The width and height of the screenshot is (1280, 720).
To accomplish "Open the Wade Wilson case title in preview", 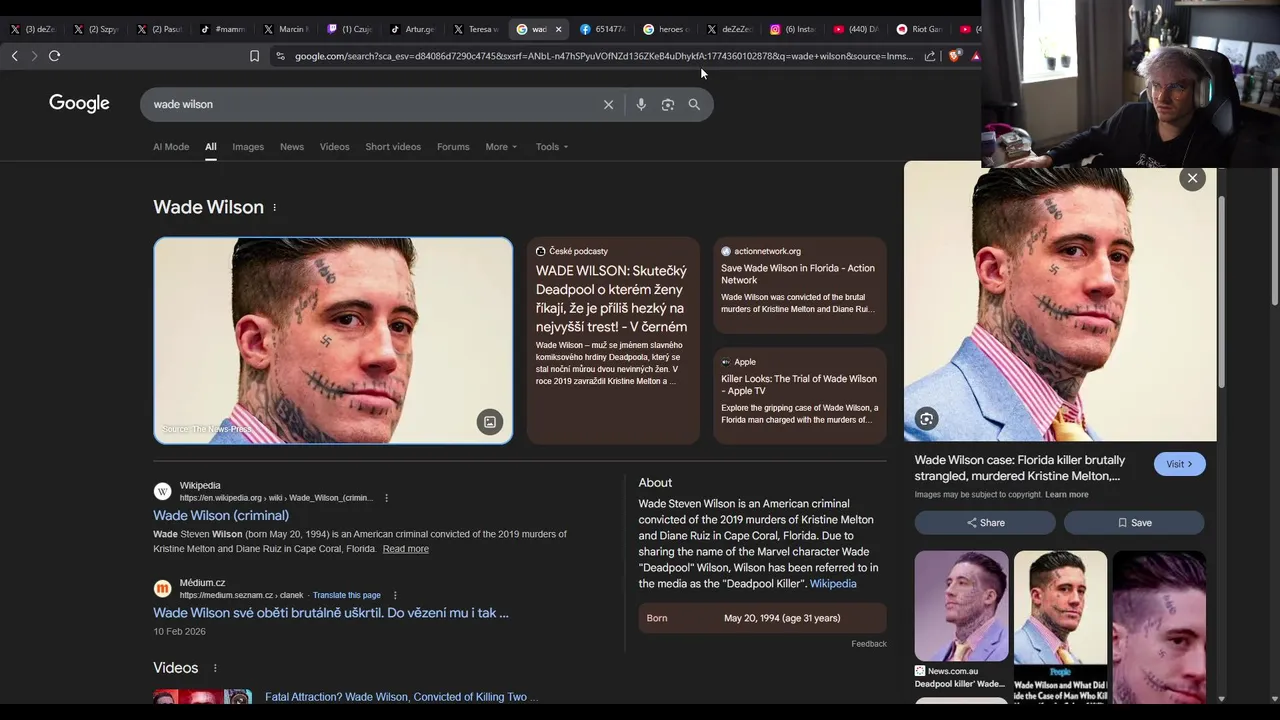I will point(1020,468).
